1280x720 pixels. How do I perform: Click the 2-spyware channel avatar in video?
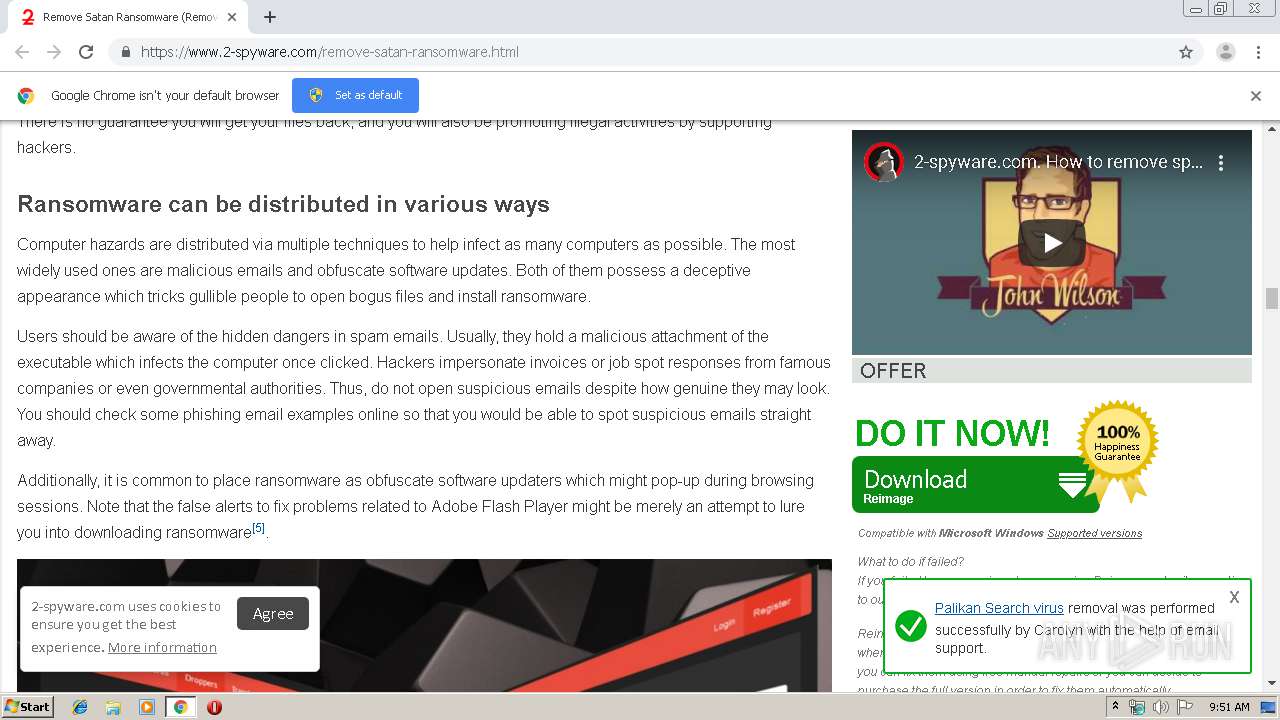tap(884, 162)
